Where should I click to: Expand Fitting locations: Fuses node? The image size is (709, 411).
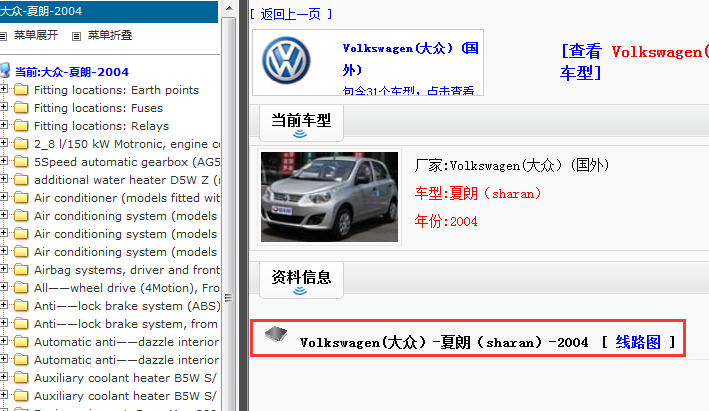[x=4, y=107]
